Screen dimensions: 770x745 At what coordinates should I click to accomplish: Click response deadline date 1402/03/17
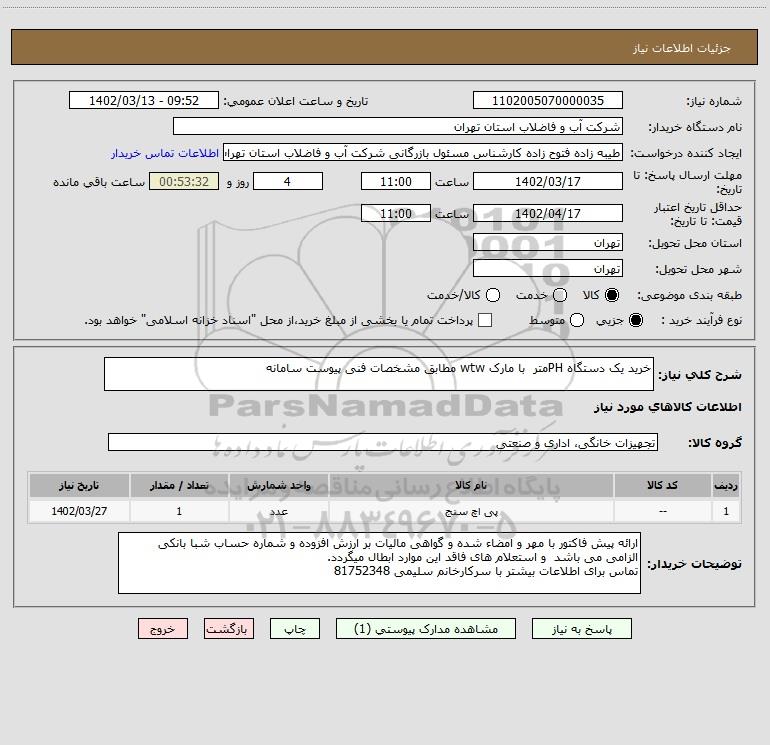pos(548,181)
